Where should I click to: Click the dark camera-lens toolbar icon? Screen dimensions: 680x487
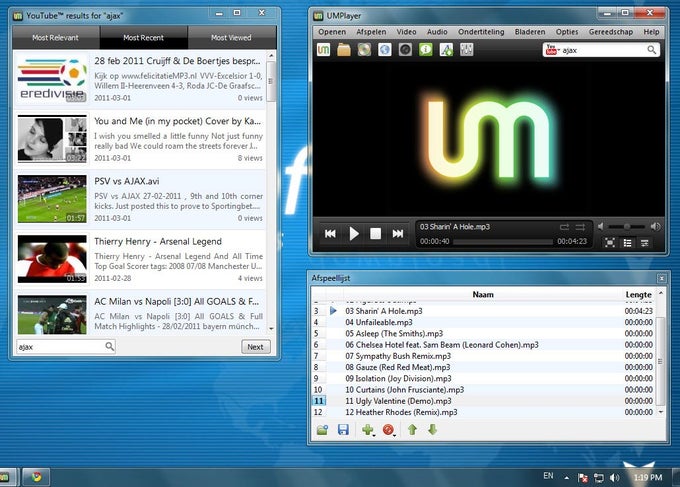[405, 50]
